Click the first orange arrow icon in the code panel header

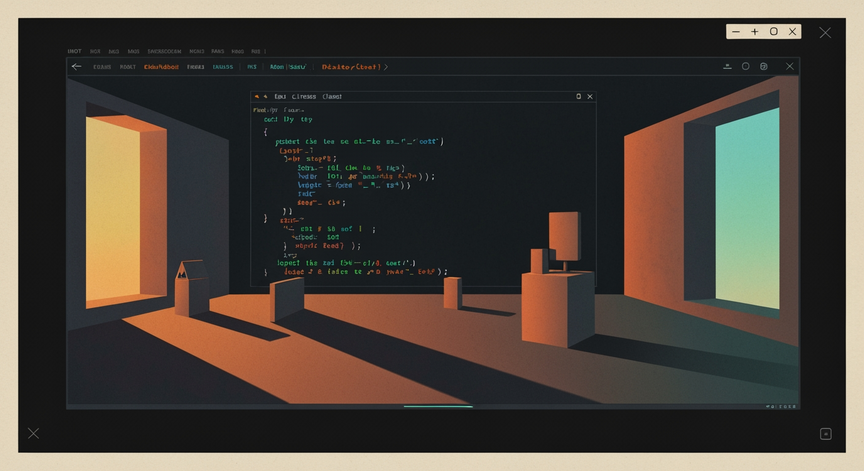[x=257, y=96]
